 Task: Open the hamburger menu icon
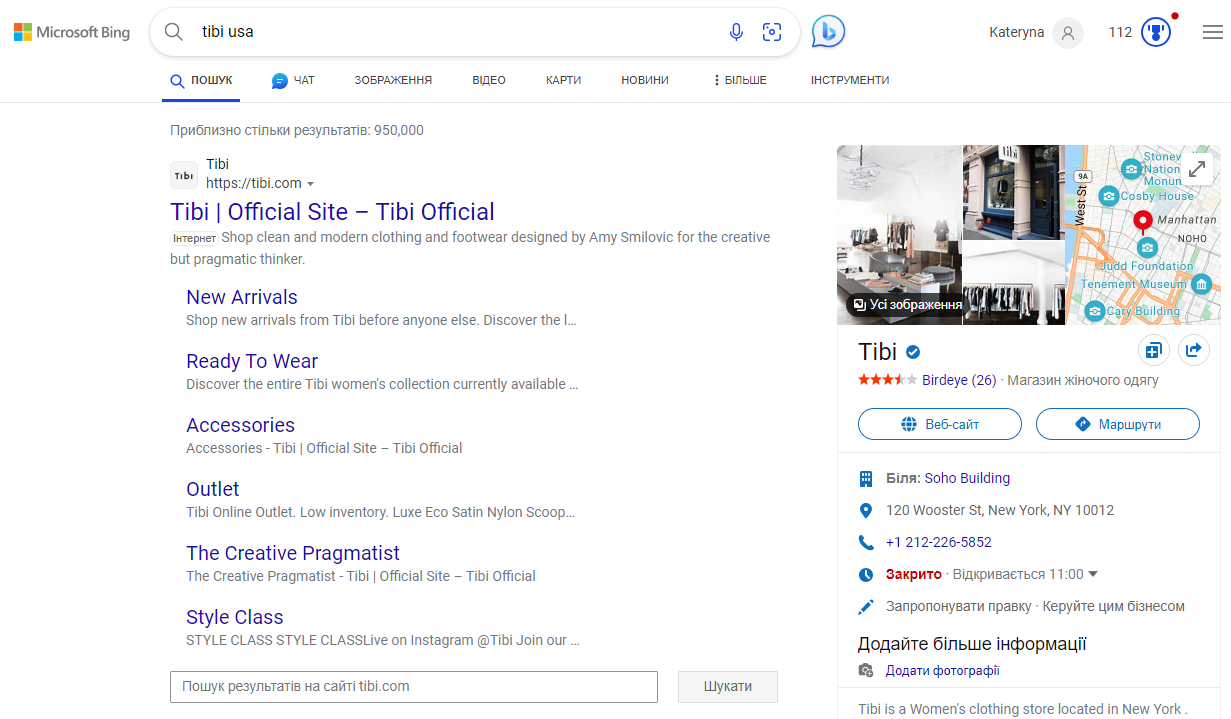(1212, 31)
